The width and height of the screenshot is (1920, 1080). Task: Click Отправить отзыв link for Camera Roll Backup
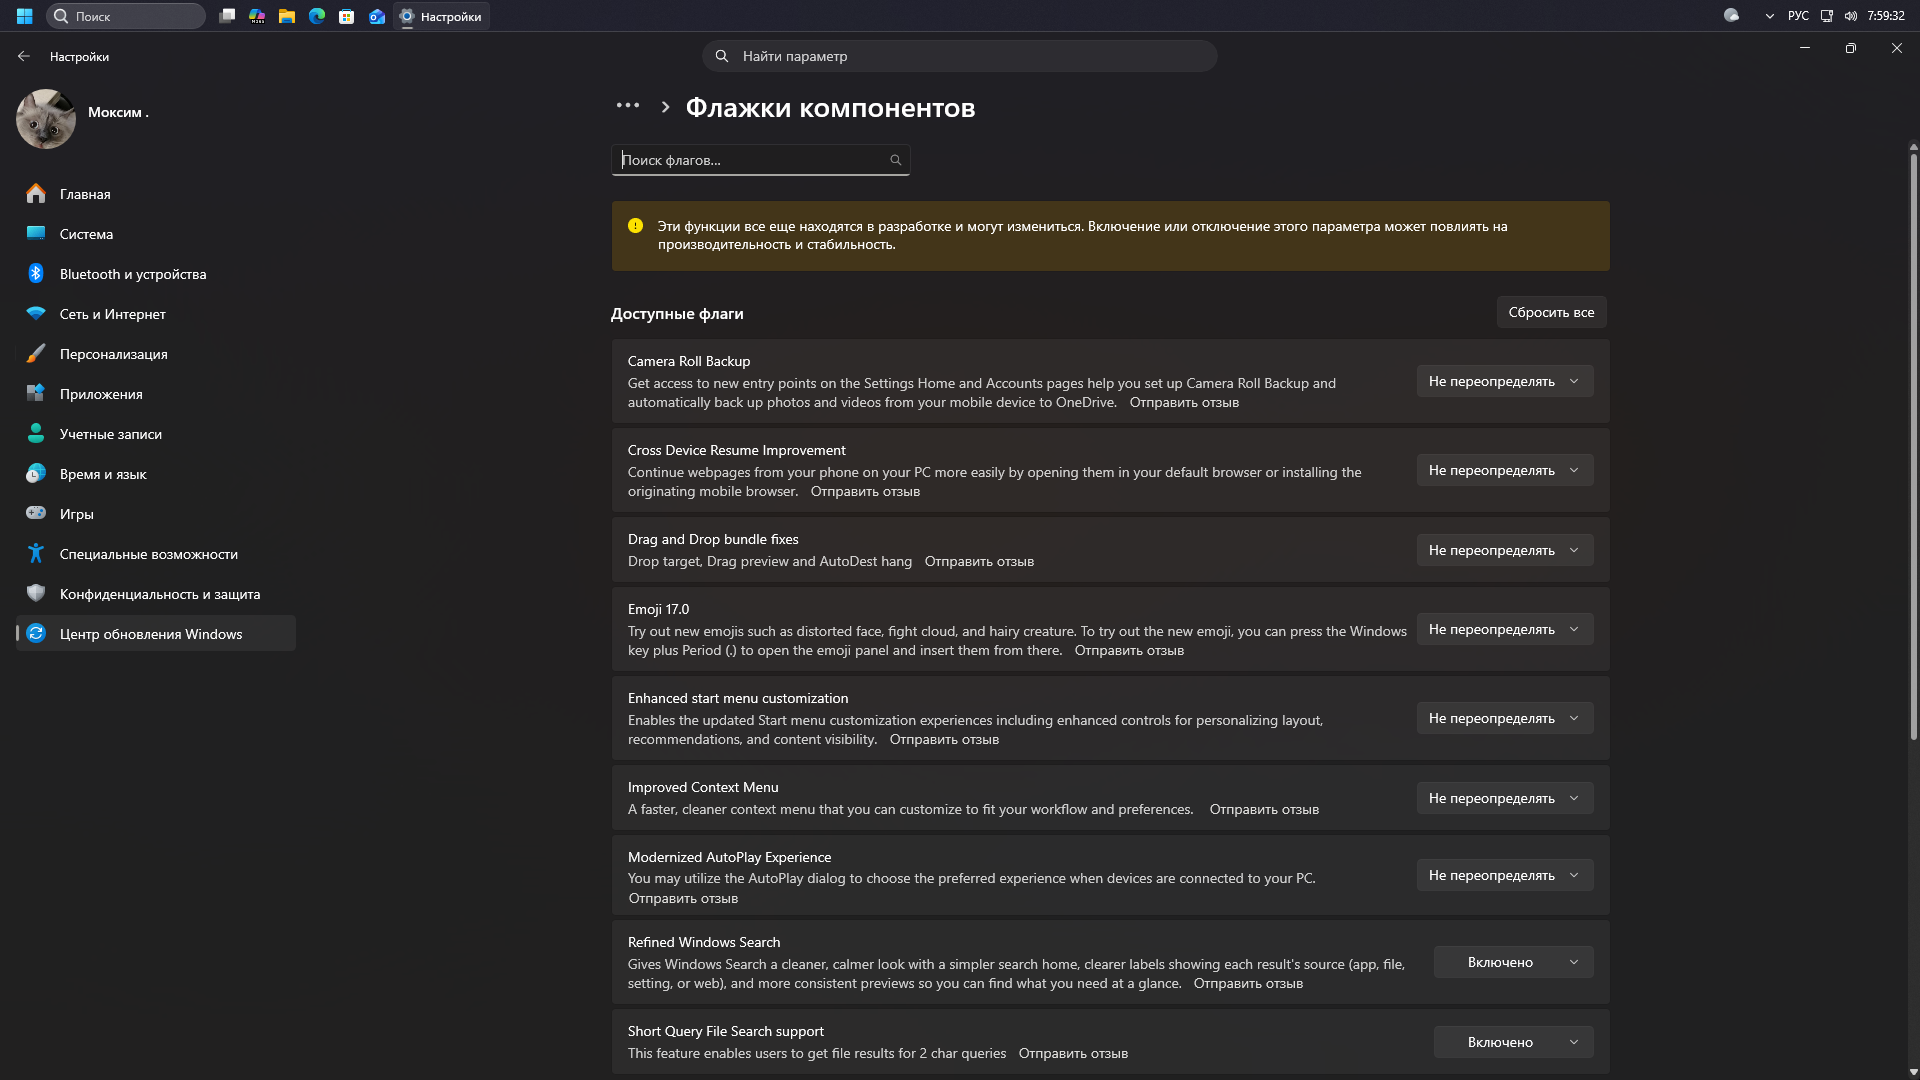pyautogui.click(x=1184, y=402)
